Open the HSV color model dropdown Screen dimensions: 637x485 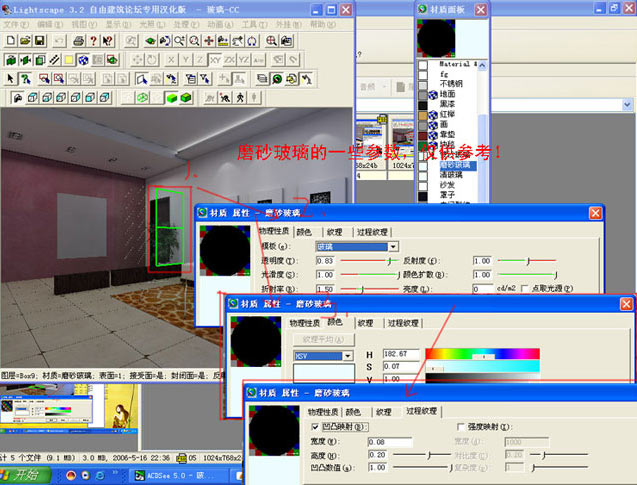[x=348, y=356]
